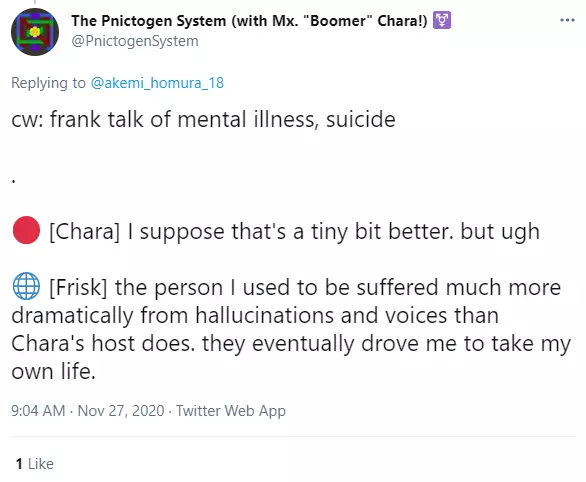The image size is (586, 482).
Task: Open the @akemi_homura_18 mention link
Action: pyautogui.click(x=157, y=83)
